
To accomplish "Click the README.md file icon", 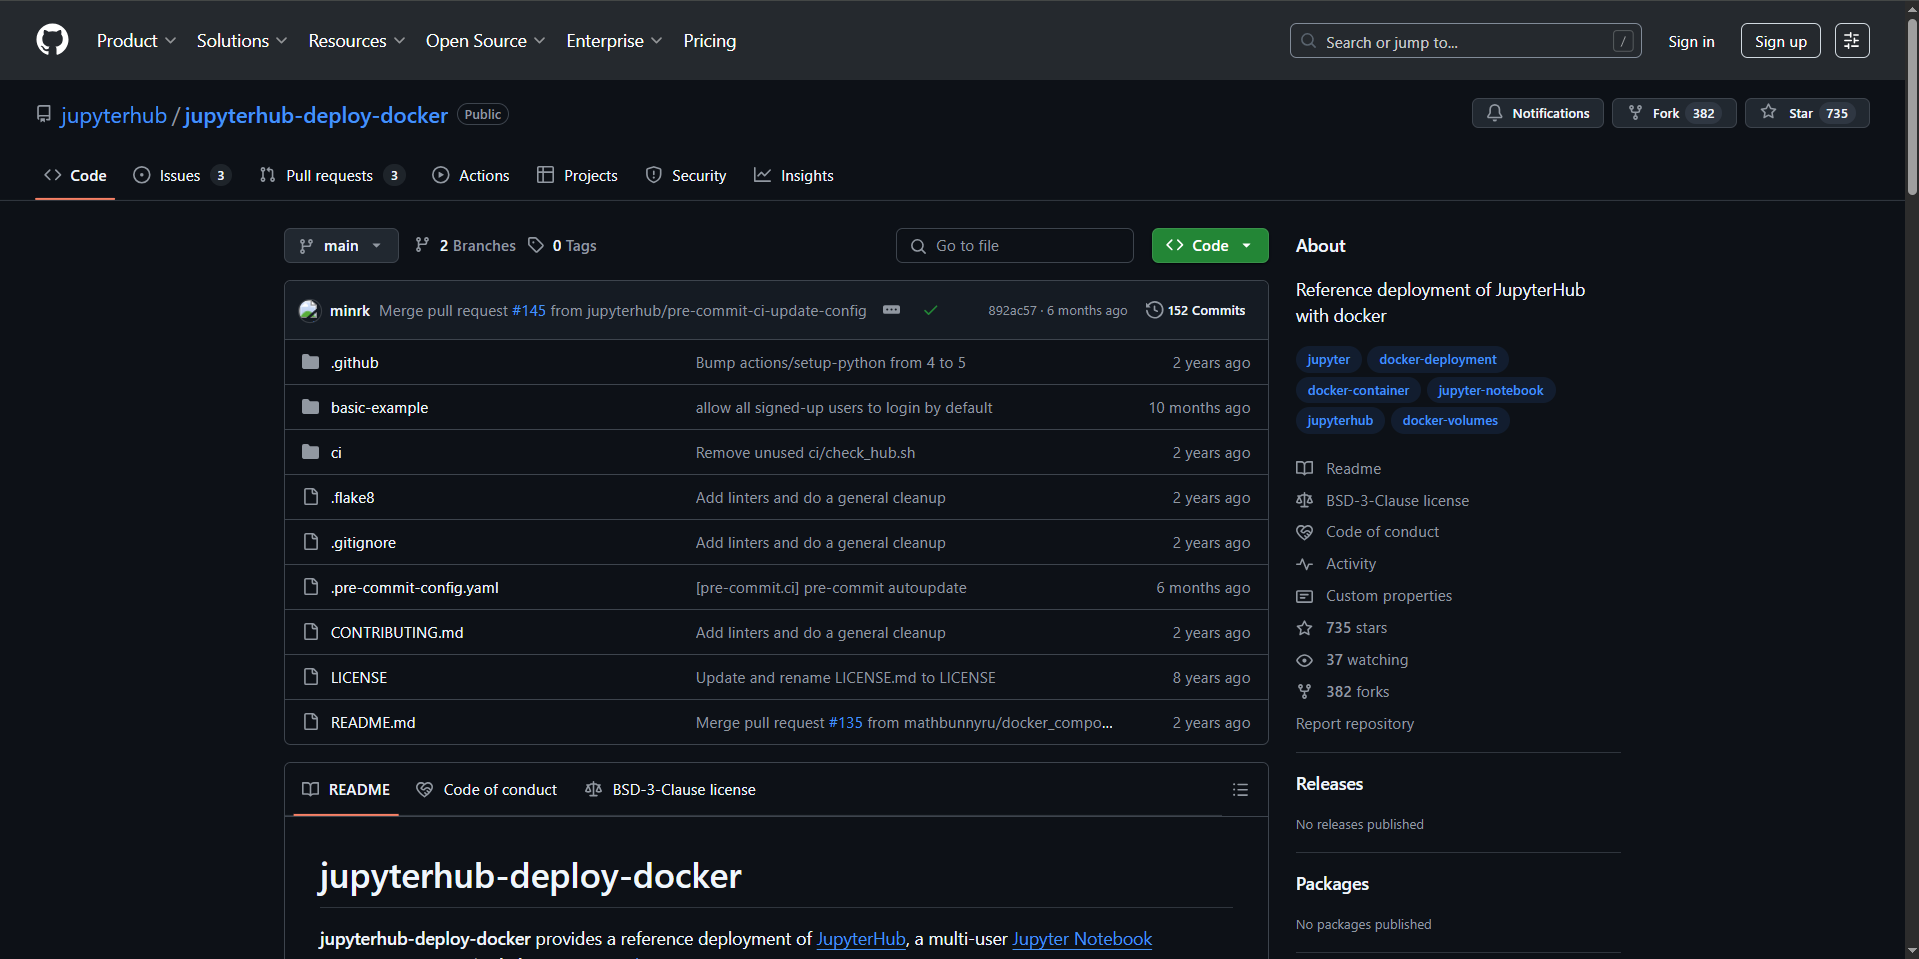I will [311, 722].
